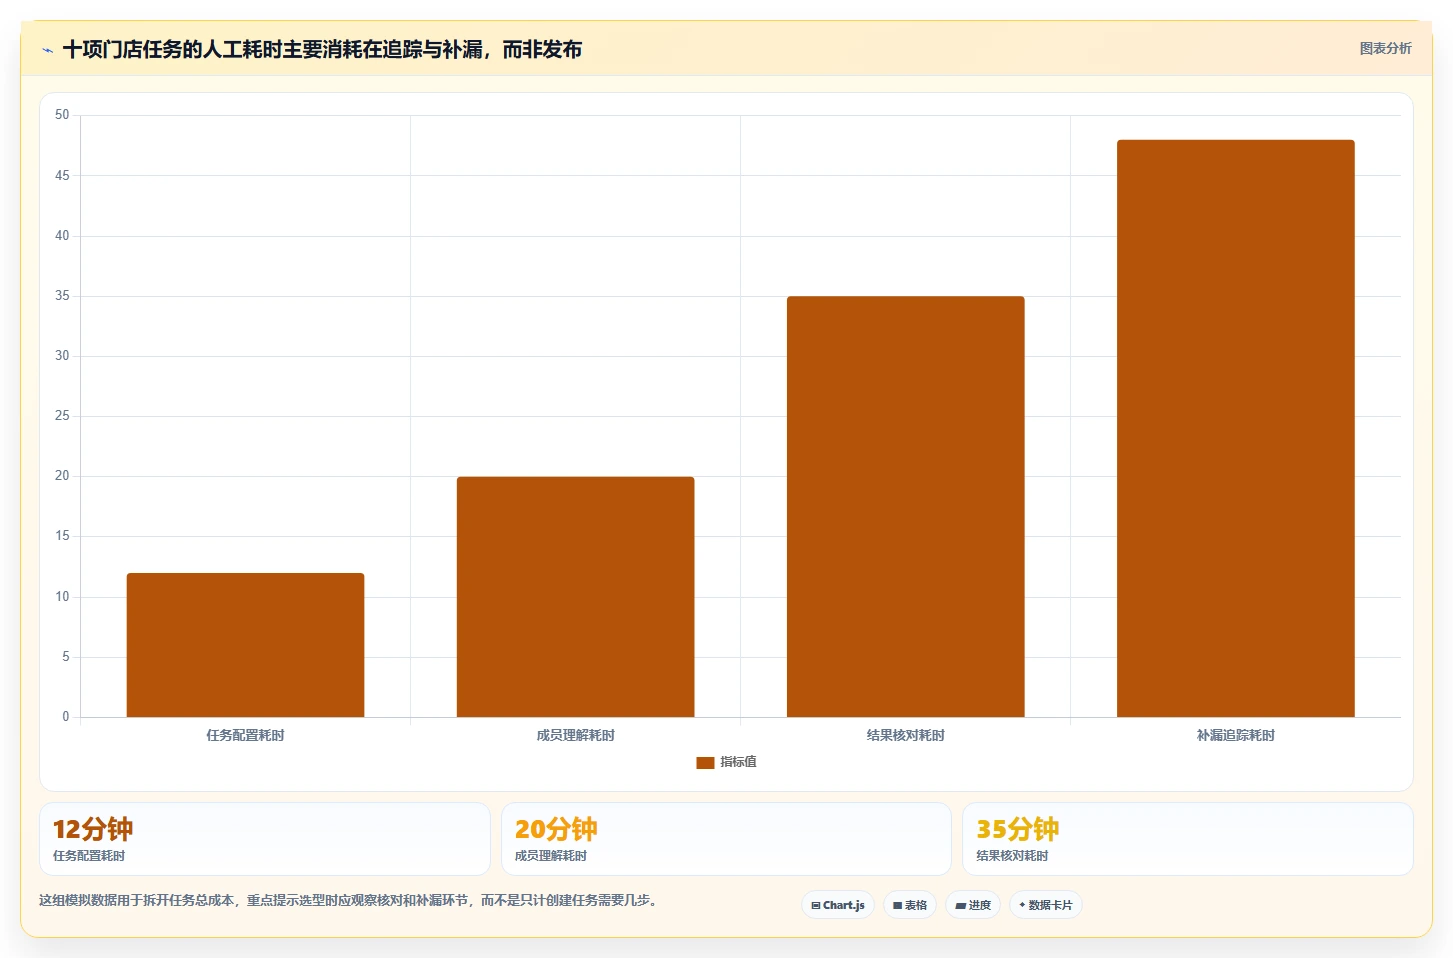Click the footnote text starting 这组模拟数据
Image resolution: width=1453 pixels, height=958 pixels.
(x=350, y=900)
